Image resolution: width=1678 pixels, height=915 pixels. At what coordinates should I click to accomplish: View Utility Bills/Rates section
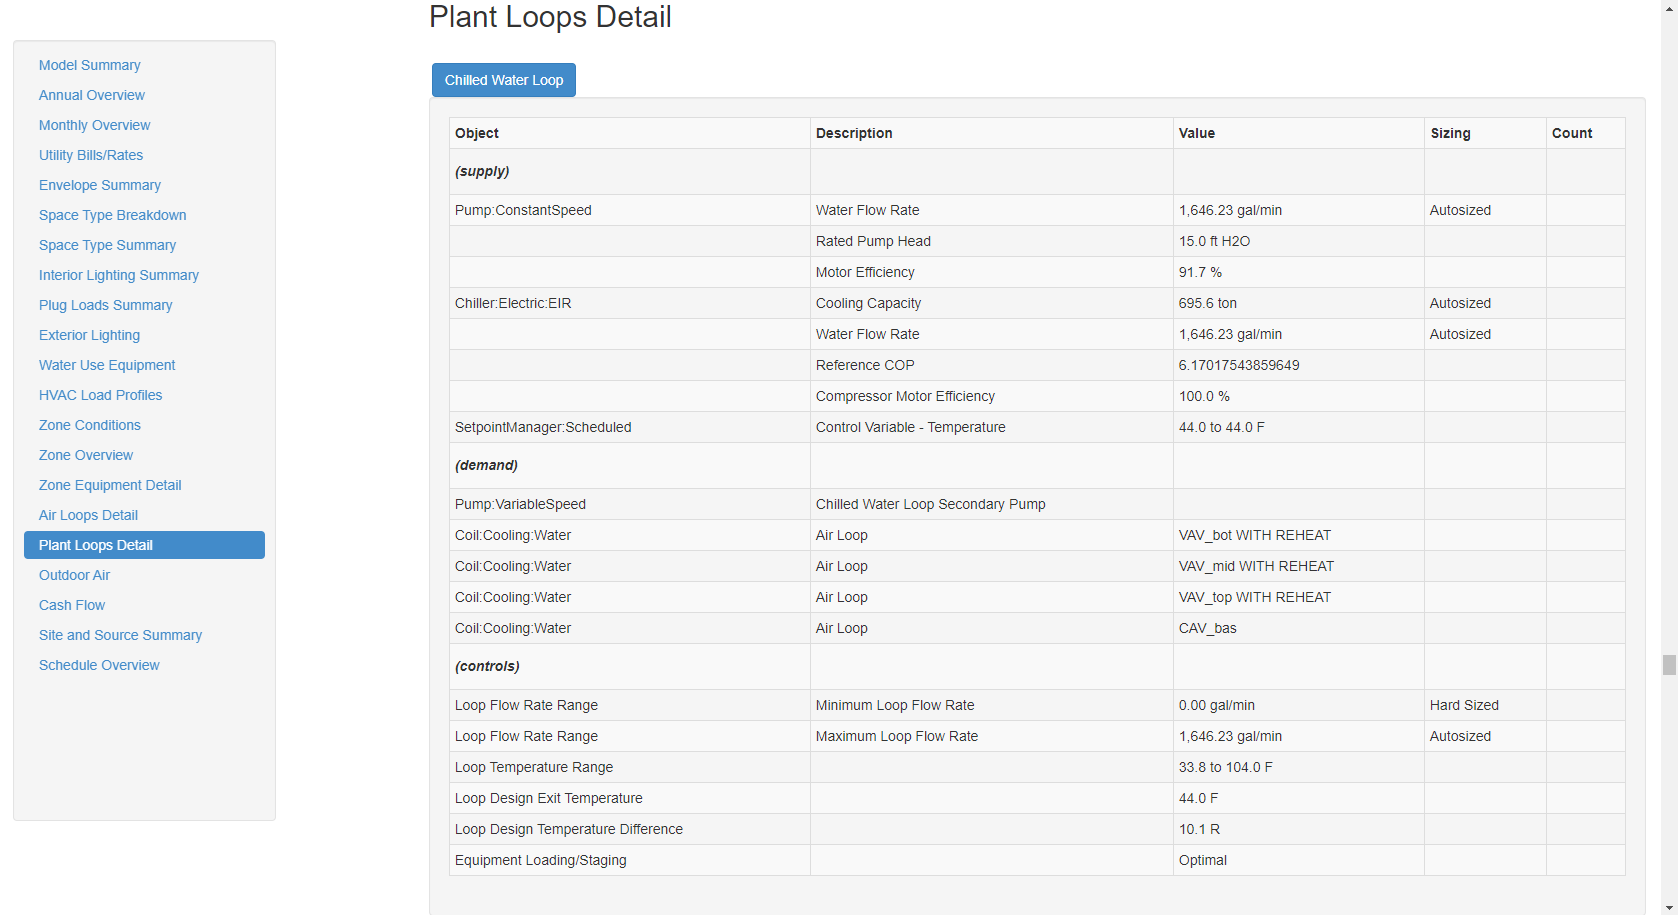point(91,155)
